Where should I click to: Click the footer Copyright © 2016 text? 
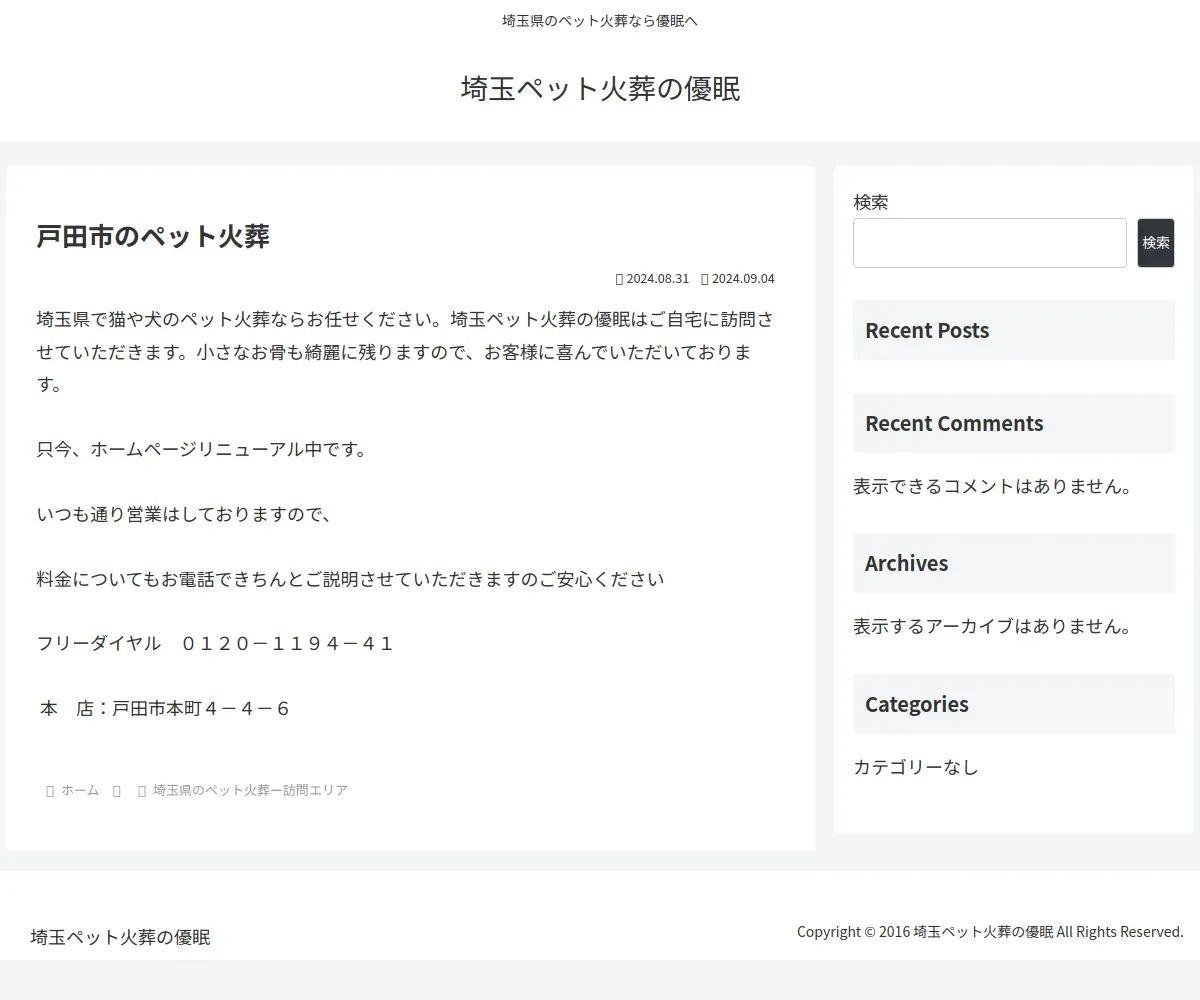(990, 931)
